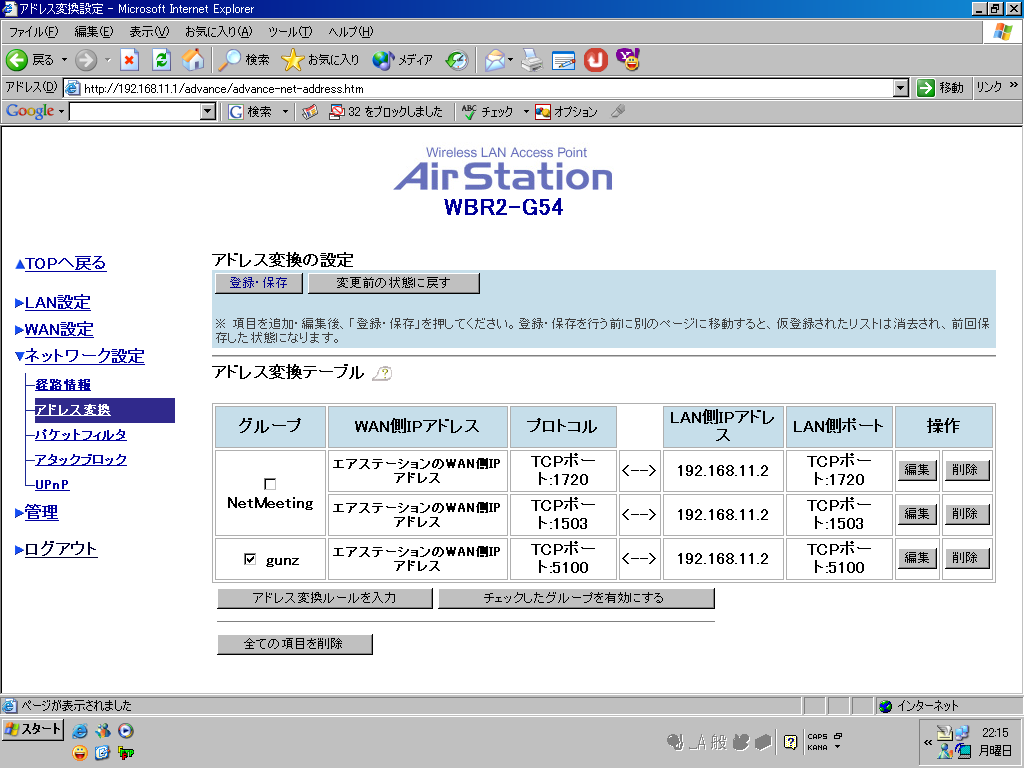Screen dimensions: 1024x768
Task: Open the Home page icon
Action: (x=193, y=60)
